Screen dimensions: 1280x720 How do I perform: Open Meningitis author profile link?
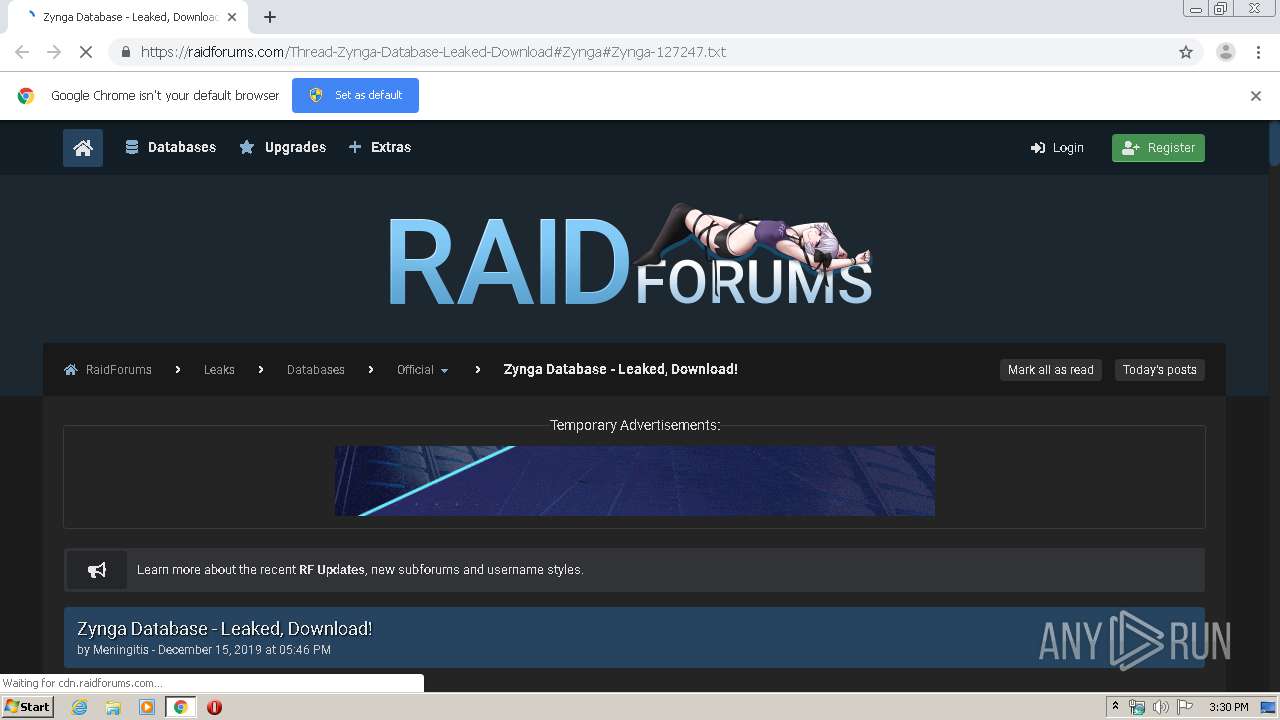pyautogui.click(x=121, y=650)
